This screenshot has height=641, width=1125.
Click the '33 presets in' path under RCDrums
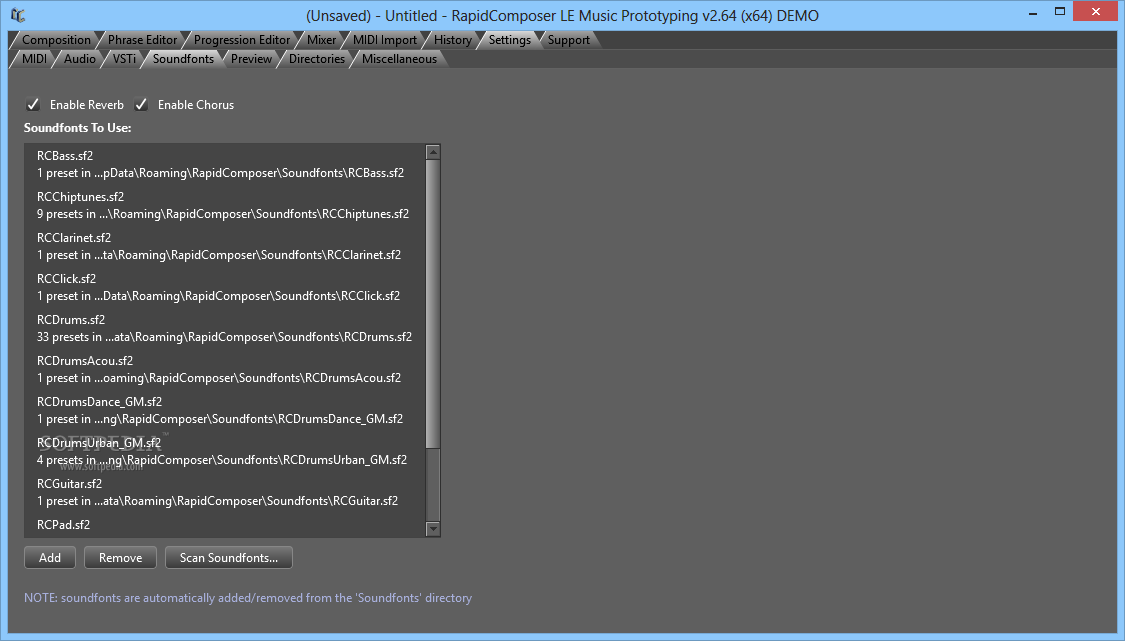[224, 337]
